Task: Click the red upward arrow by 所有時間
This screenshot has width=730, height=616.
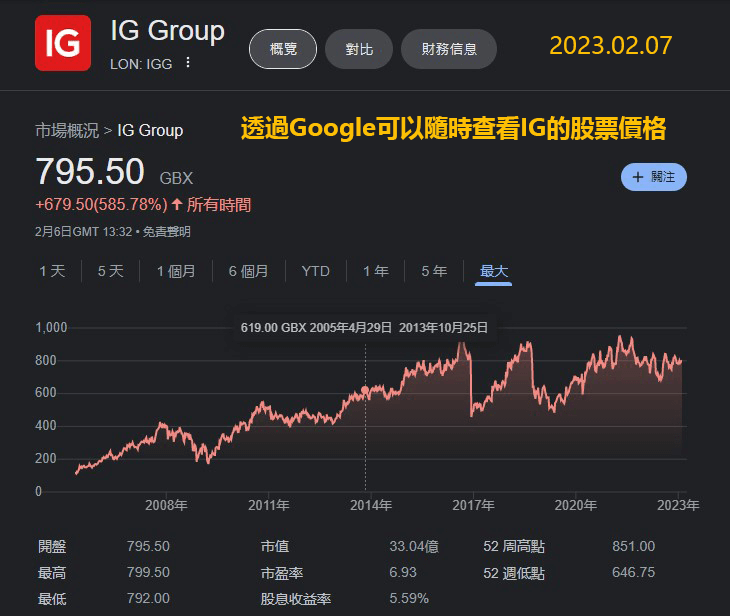Action: click(177, 205)
